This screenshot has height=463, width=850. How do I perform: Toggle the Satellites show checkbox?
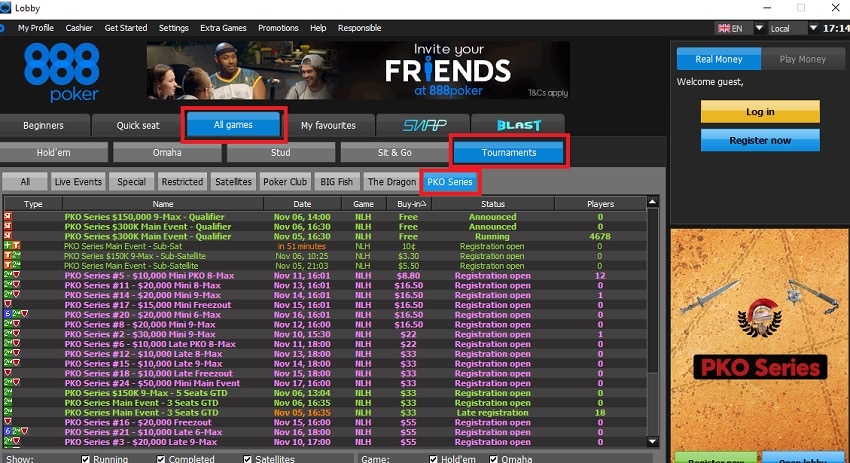(247, 459)
